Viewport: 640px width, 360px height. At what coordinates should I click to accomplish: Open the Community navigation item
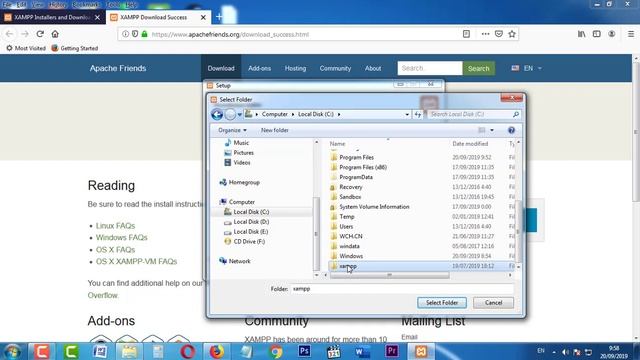[x=335, y=68]
